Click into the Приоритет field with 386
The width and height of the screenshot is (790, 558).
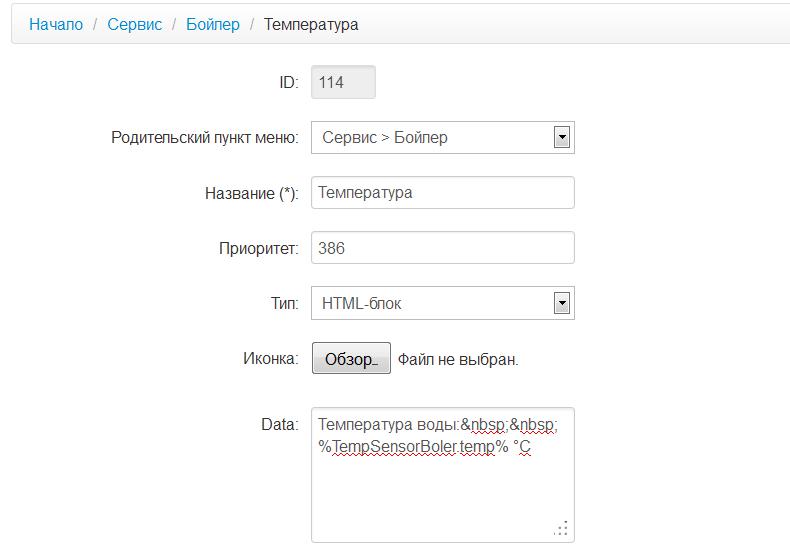(443, 248)
